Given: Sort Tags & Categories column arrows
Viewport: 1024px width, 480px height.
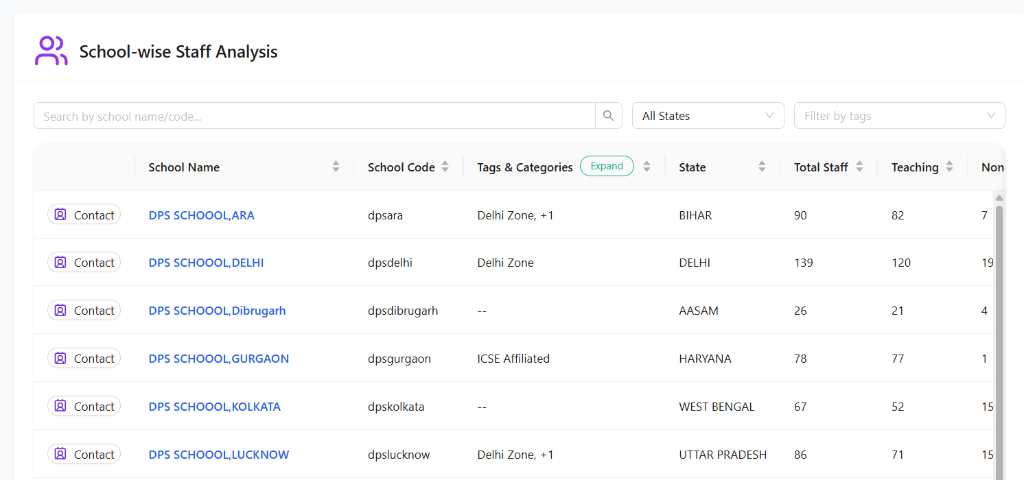Looking at the screenshot, I should click(x=647, y=167).
